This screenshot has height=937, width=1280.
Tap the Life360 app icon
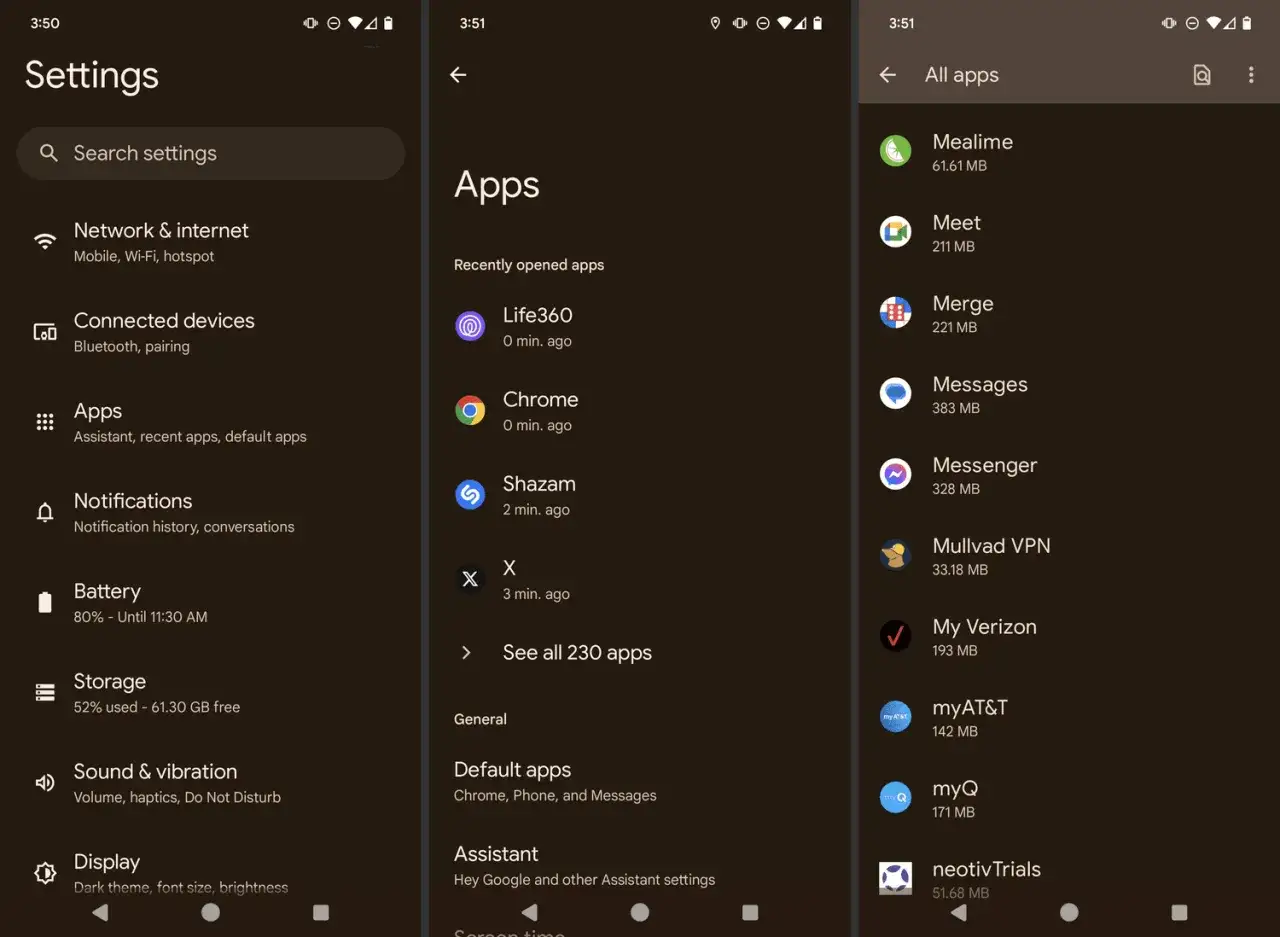(x=470, y=326)
